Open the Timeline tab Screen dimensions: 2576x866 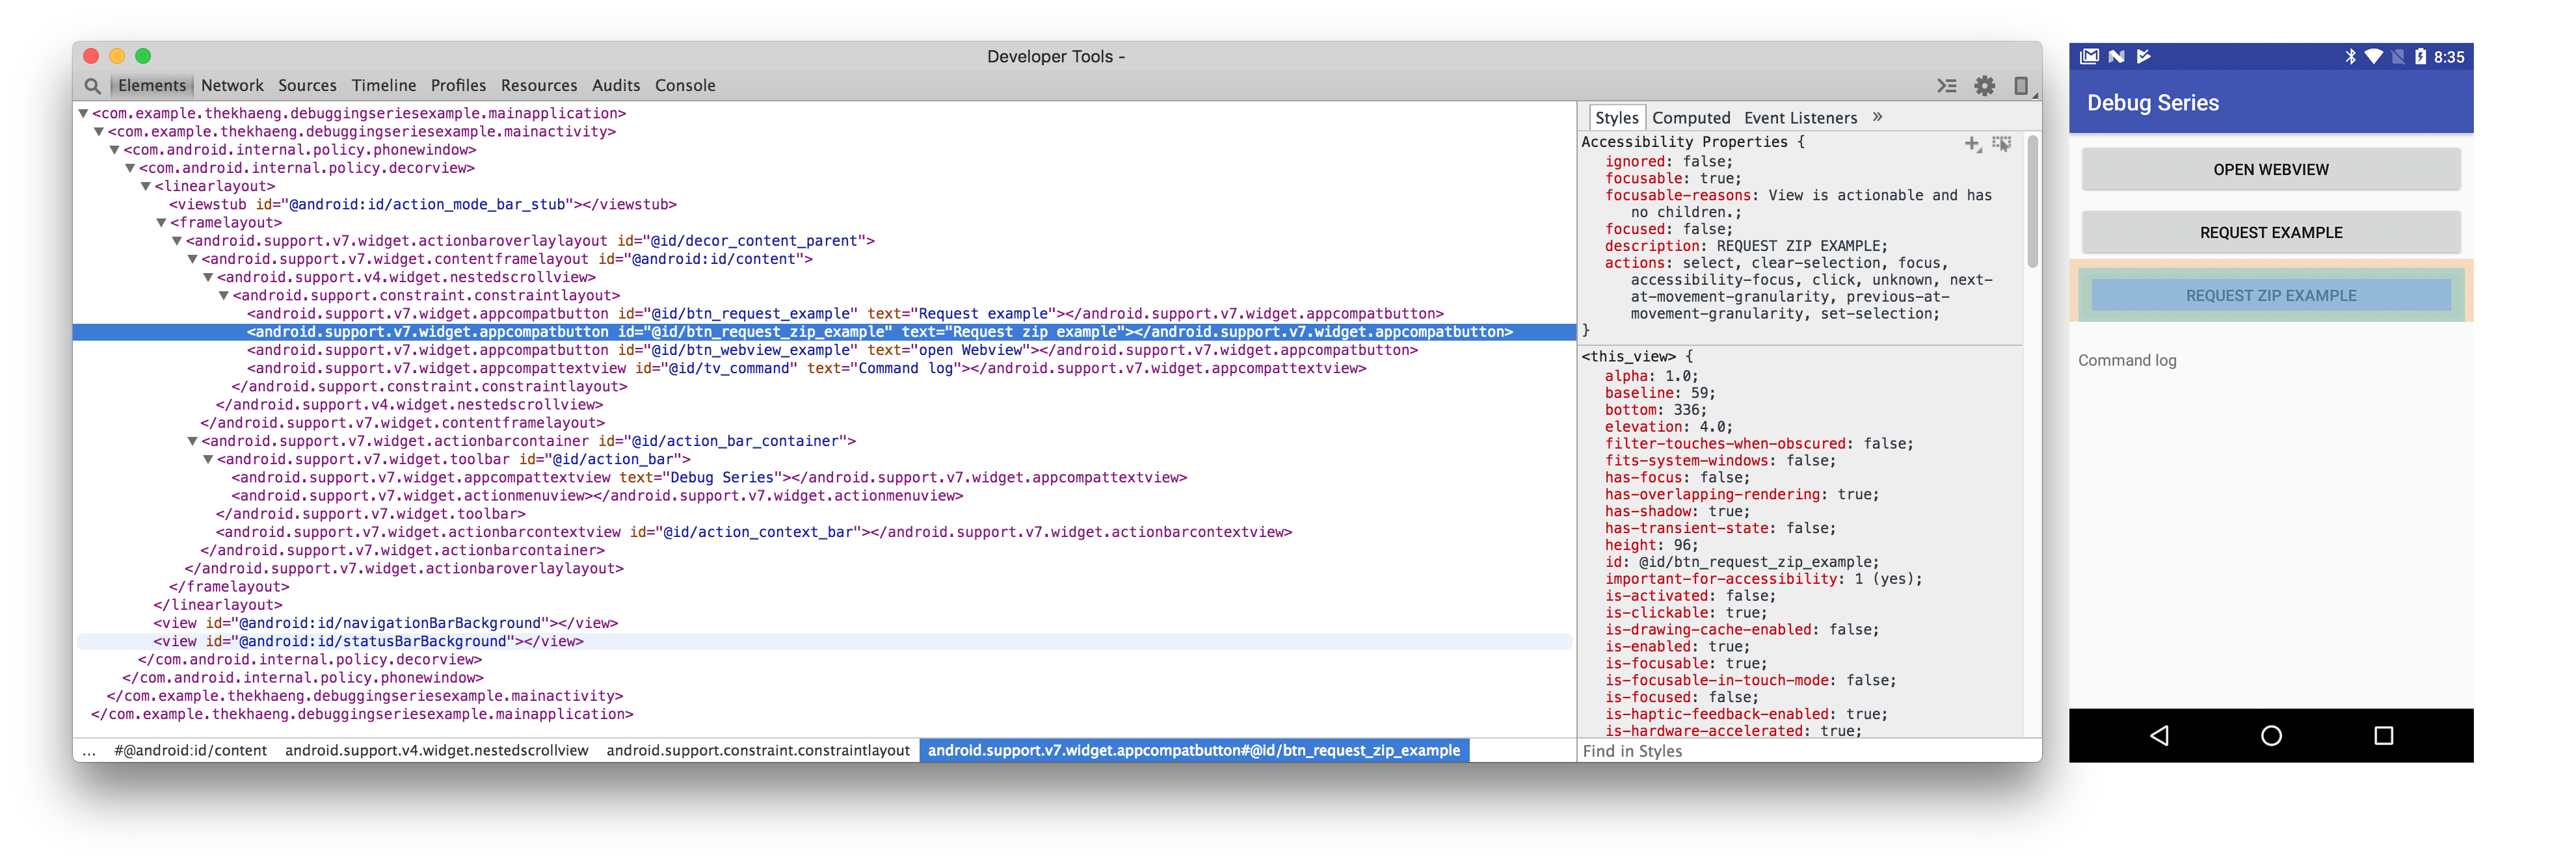click(x=384, y=86)
